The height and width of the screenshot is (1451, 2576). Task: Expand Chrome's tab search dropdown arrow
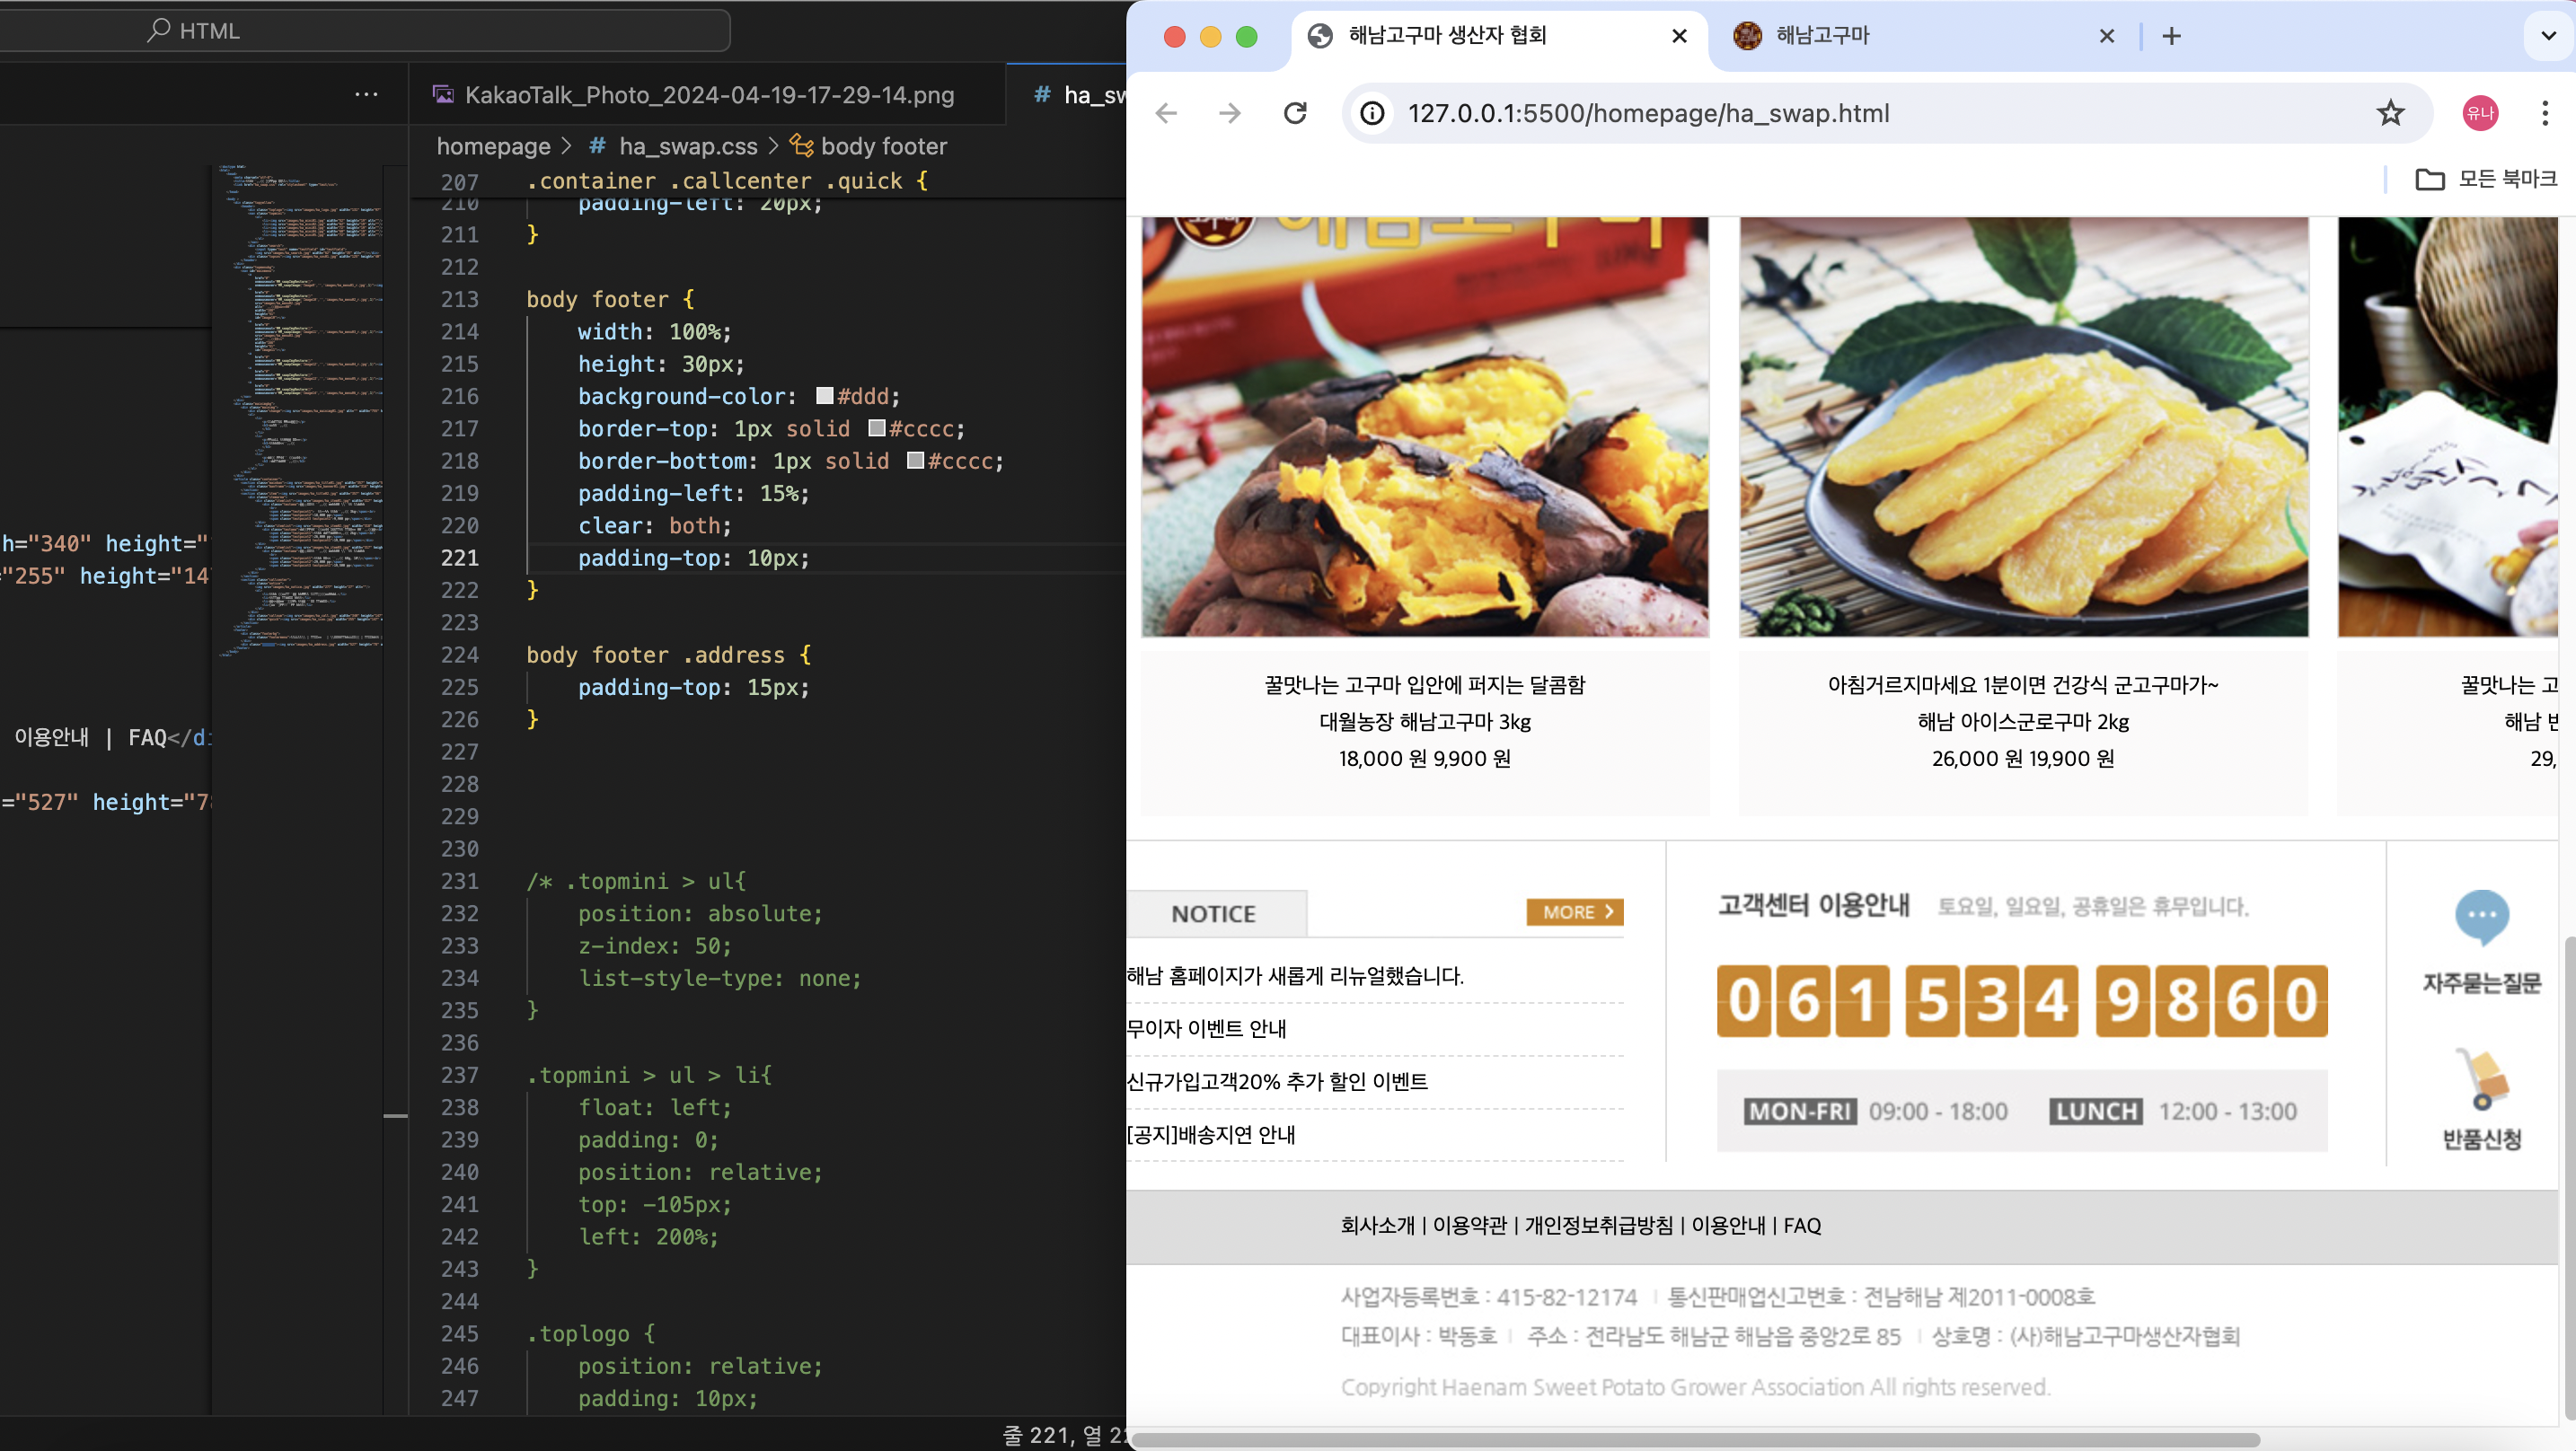[2548, 36]
